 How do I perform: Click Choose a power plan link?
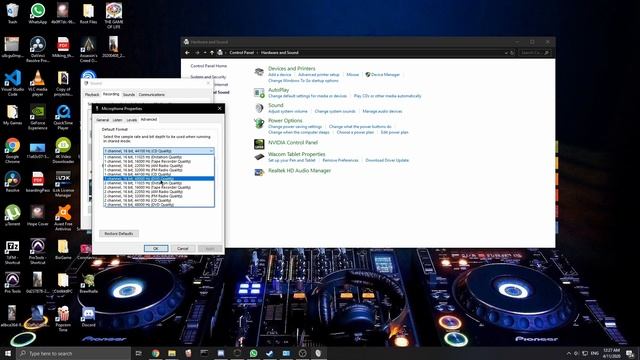tap(355, 132)
